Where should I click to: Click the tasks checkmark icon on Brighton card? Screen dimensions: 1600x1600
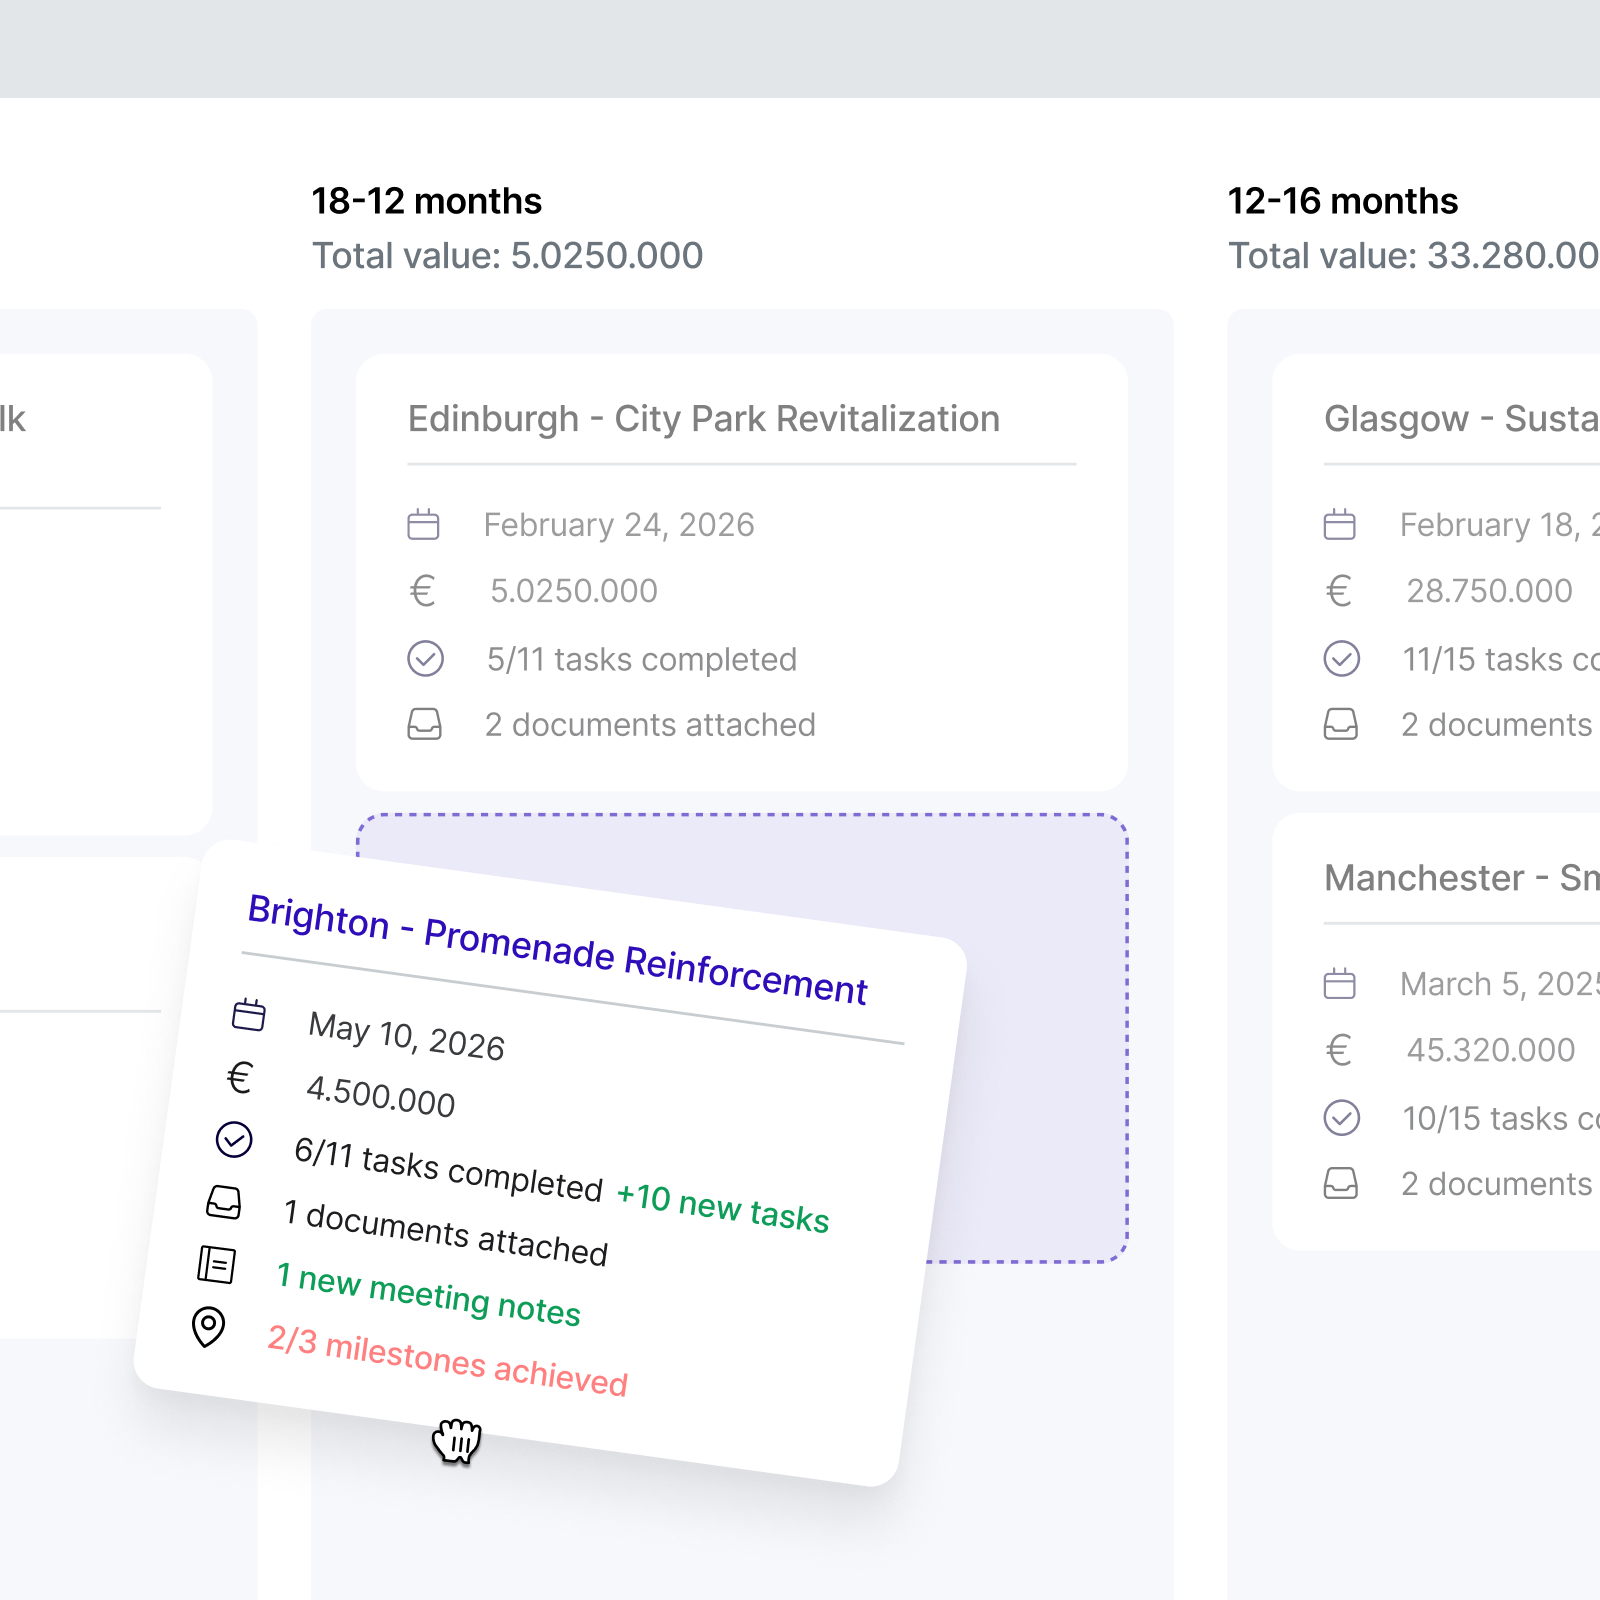[x=234, y=1139]
